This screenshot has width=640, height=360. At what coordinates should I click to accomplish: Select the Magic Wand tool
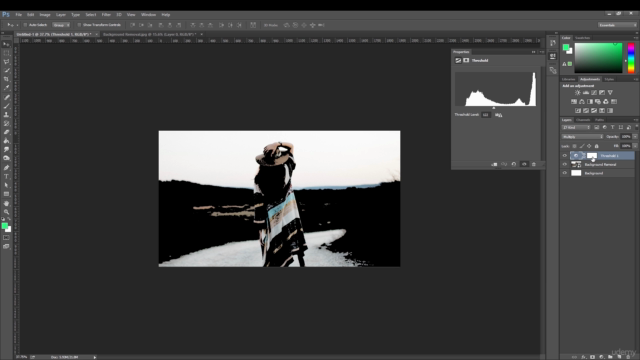click(x=6, y=71)
